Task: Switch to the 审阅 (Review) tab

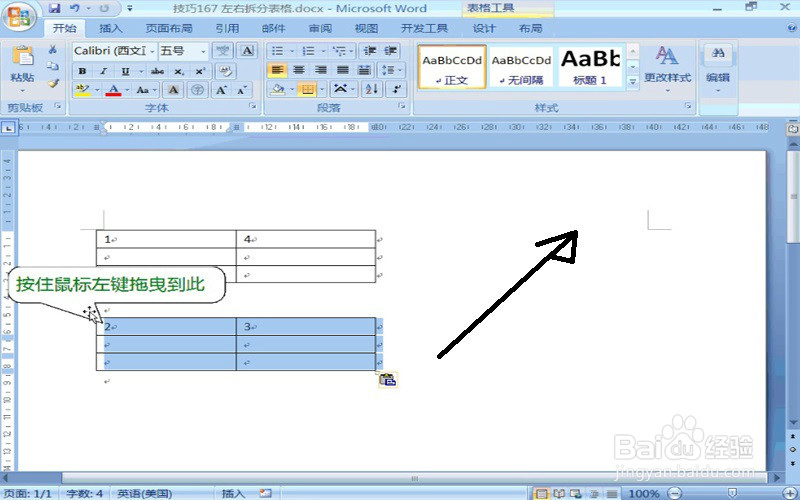Action: click(x=320, y=29)
